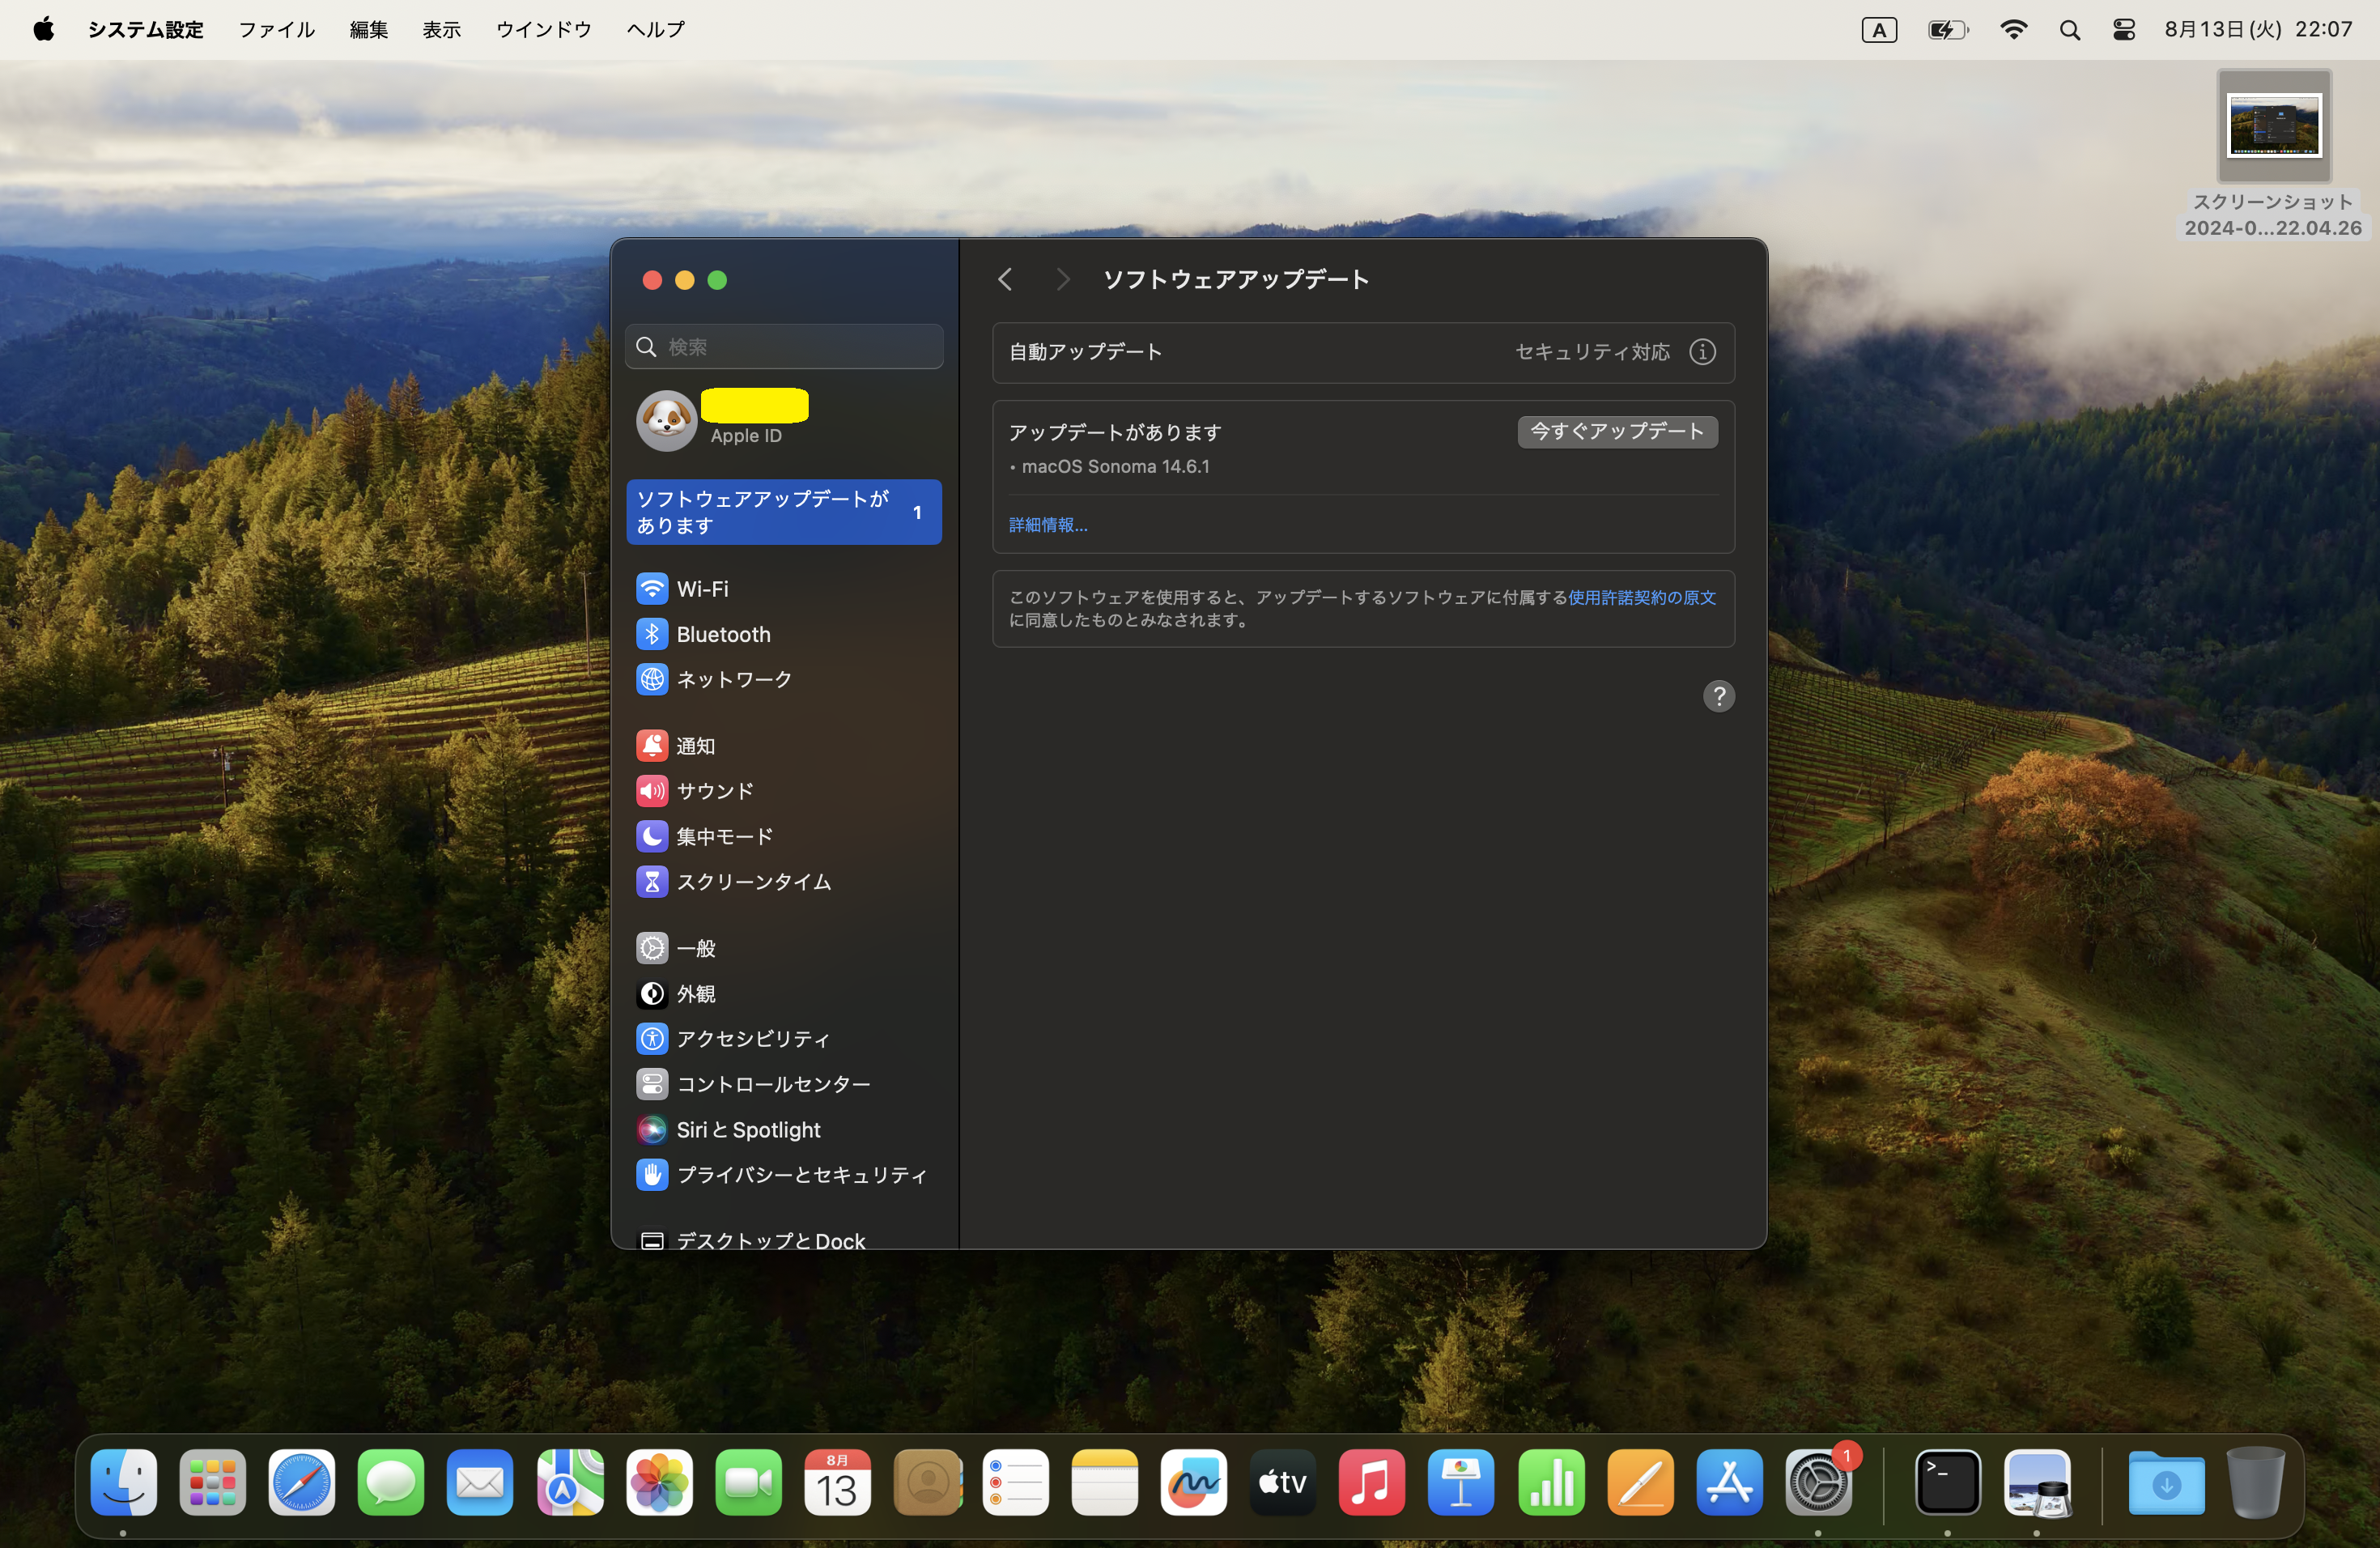Open the ファイル menu
Image resolution: width=2380 pixels, height=1548 pixels.
[276, 30]
